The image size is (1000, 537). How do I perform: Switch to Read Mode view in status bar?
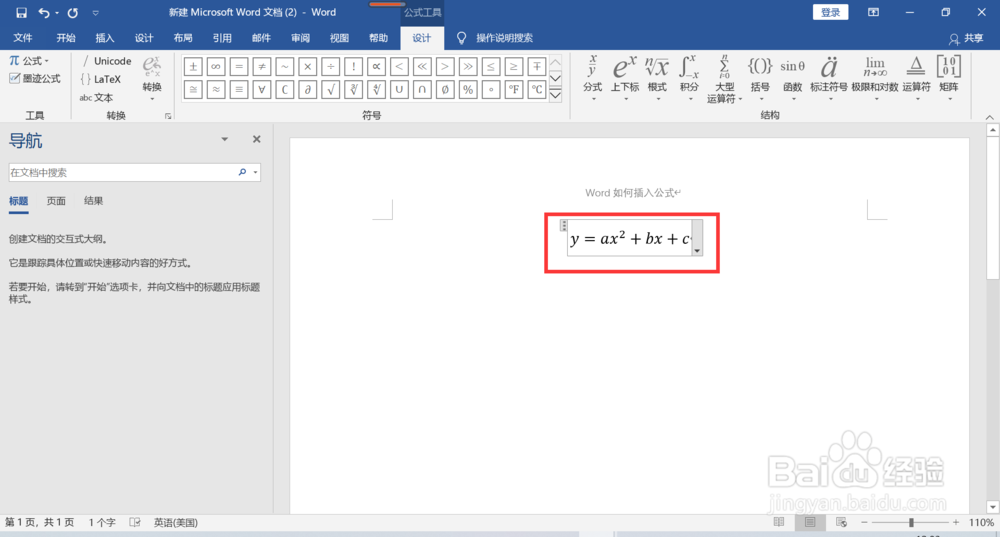coord(779,522)
